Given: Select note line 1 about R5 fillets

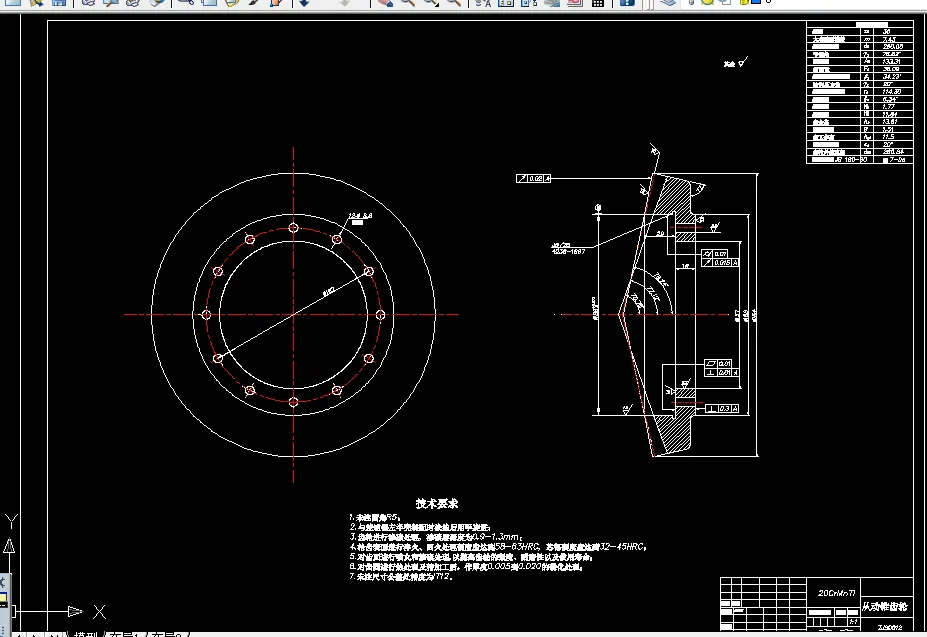Looking at the screenshot, I should pos(375,518).
